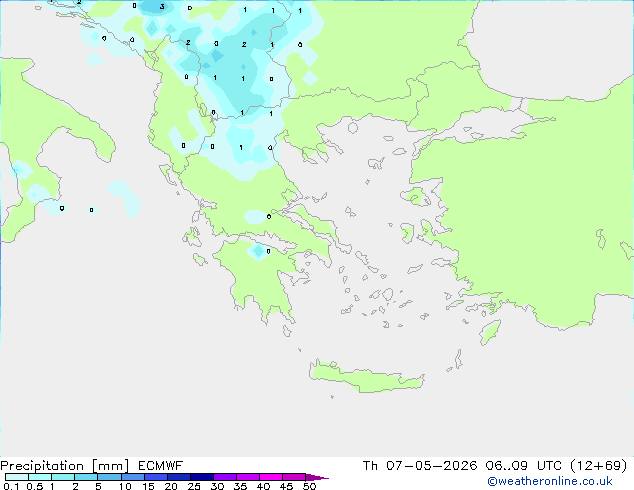The width and height of the screenshot is (634, 490).
Task: Pick the legend swatch between 5 and 10
Action: tap(109, 477)
